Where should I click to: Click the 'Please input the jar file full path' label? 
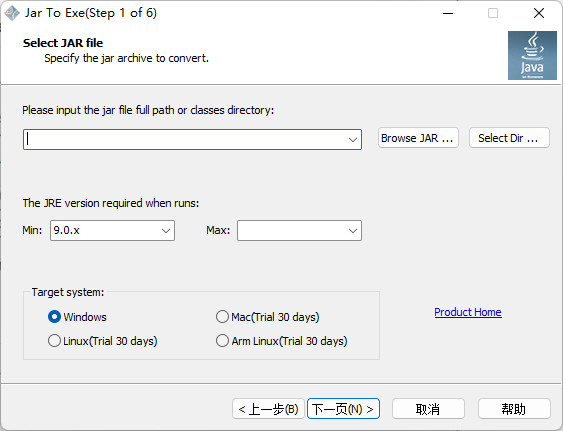pos(148,110)
